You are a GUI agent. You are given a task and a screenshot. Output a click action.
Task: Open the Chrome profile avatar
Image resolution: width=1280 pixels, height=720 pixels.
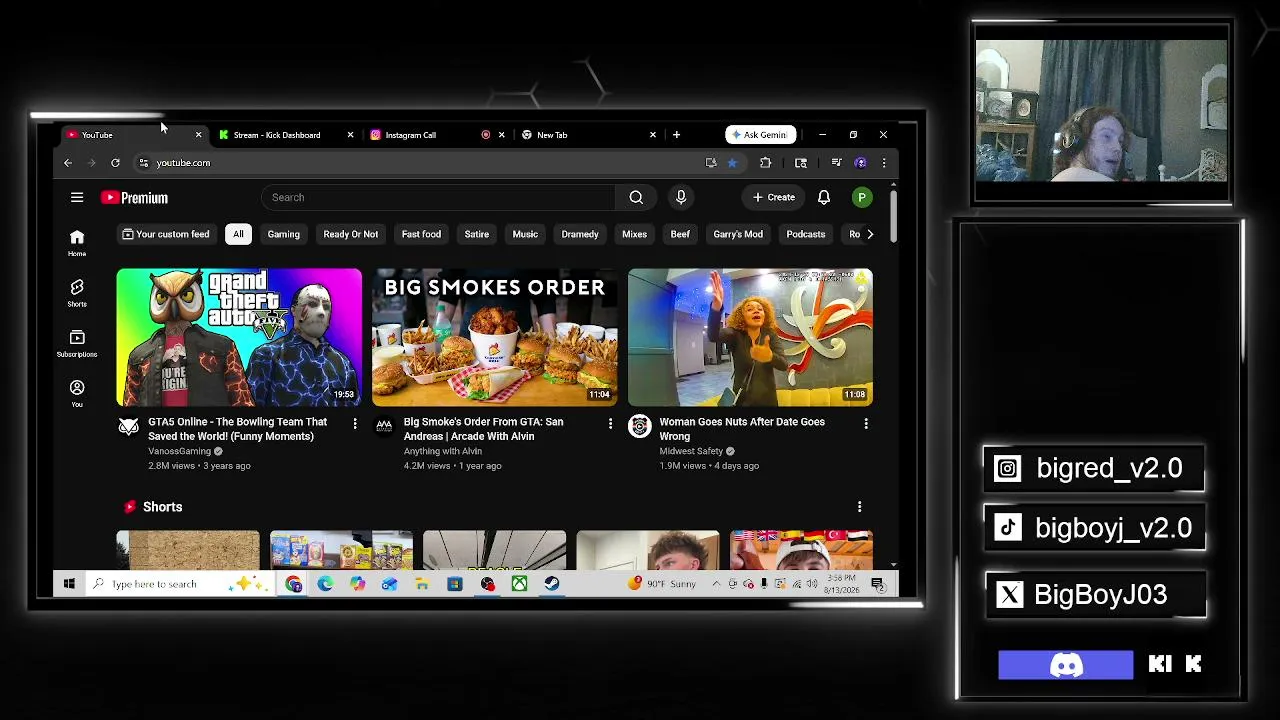(x=860, y=163)
